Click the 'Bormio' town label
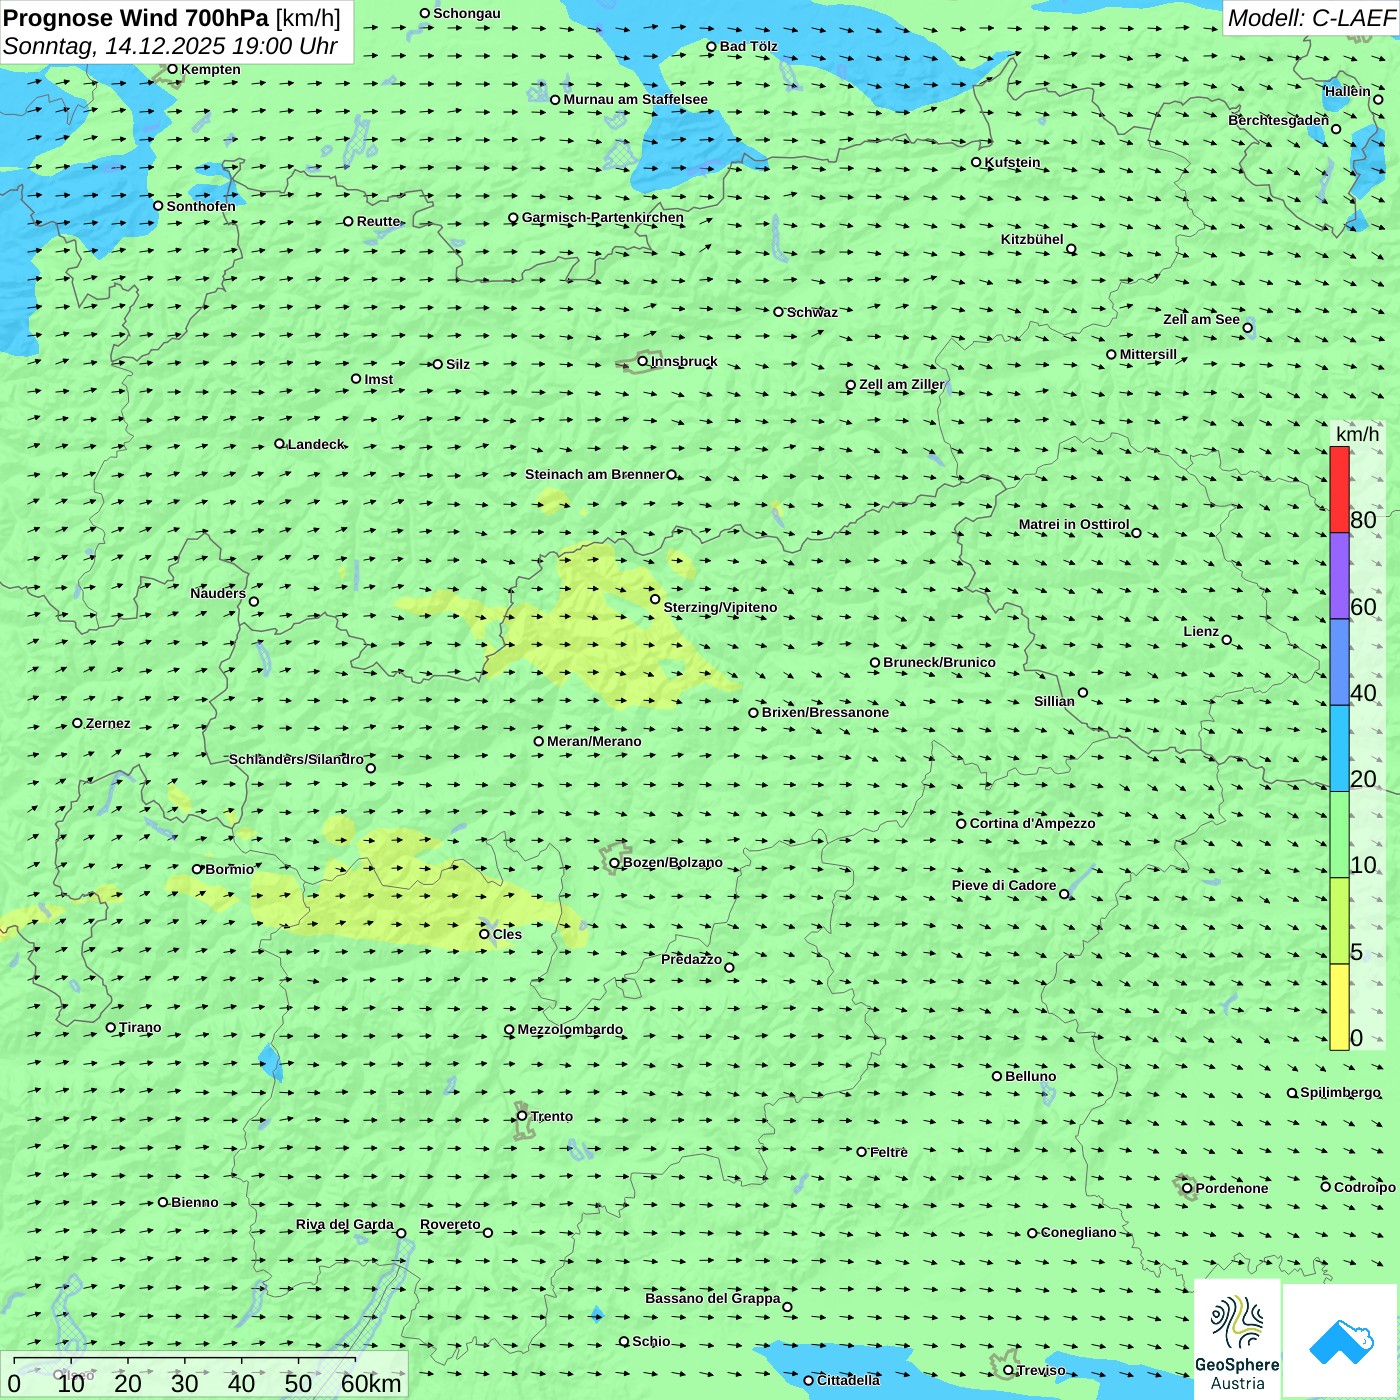The image size is (1400, 1400). (229, 869)
